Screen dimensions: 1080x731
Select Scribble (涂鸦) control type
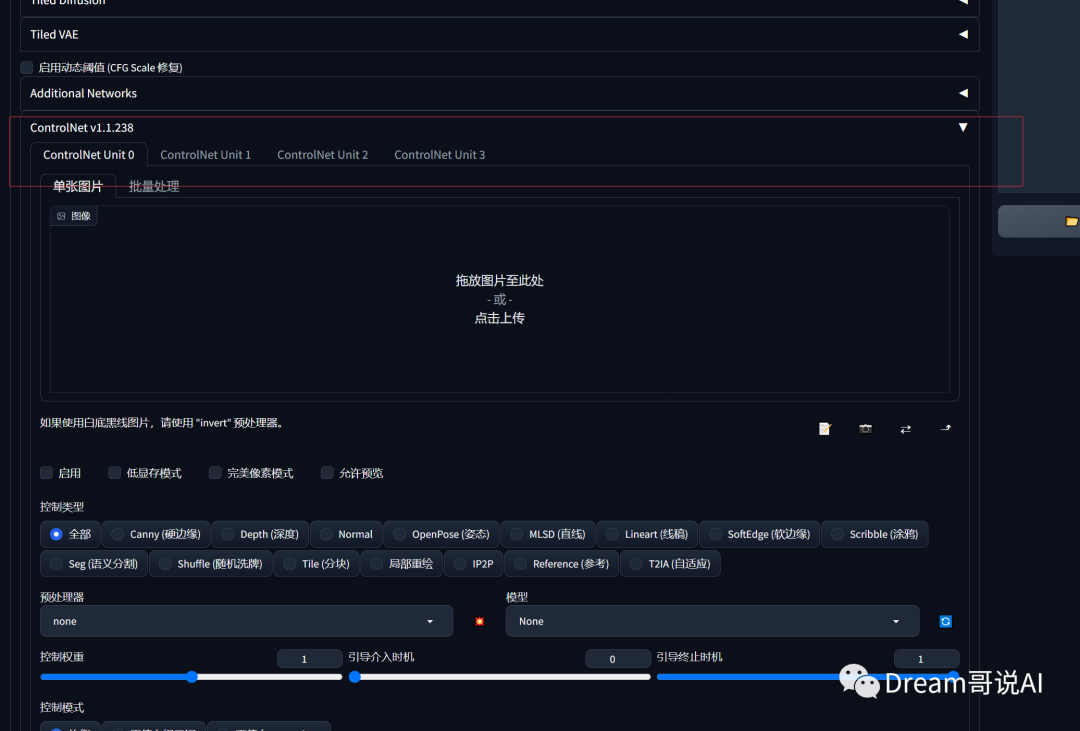(875, 534)
